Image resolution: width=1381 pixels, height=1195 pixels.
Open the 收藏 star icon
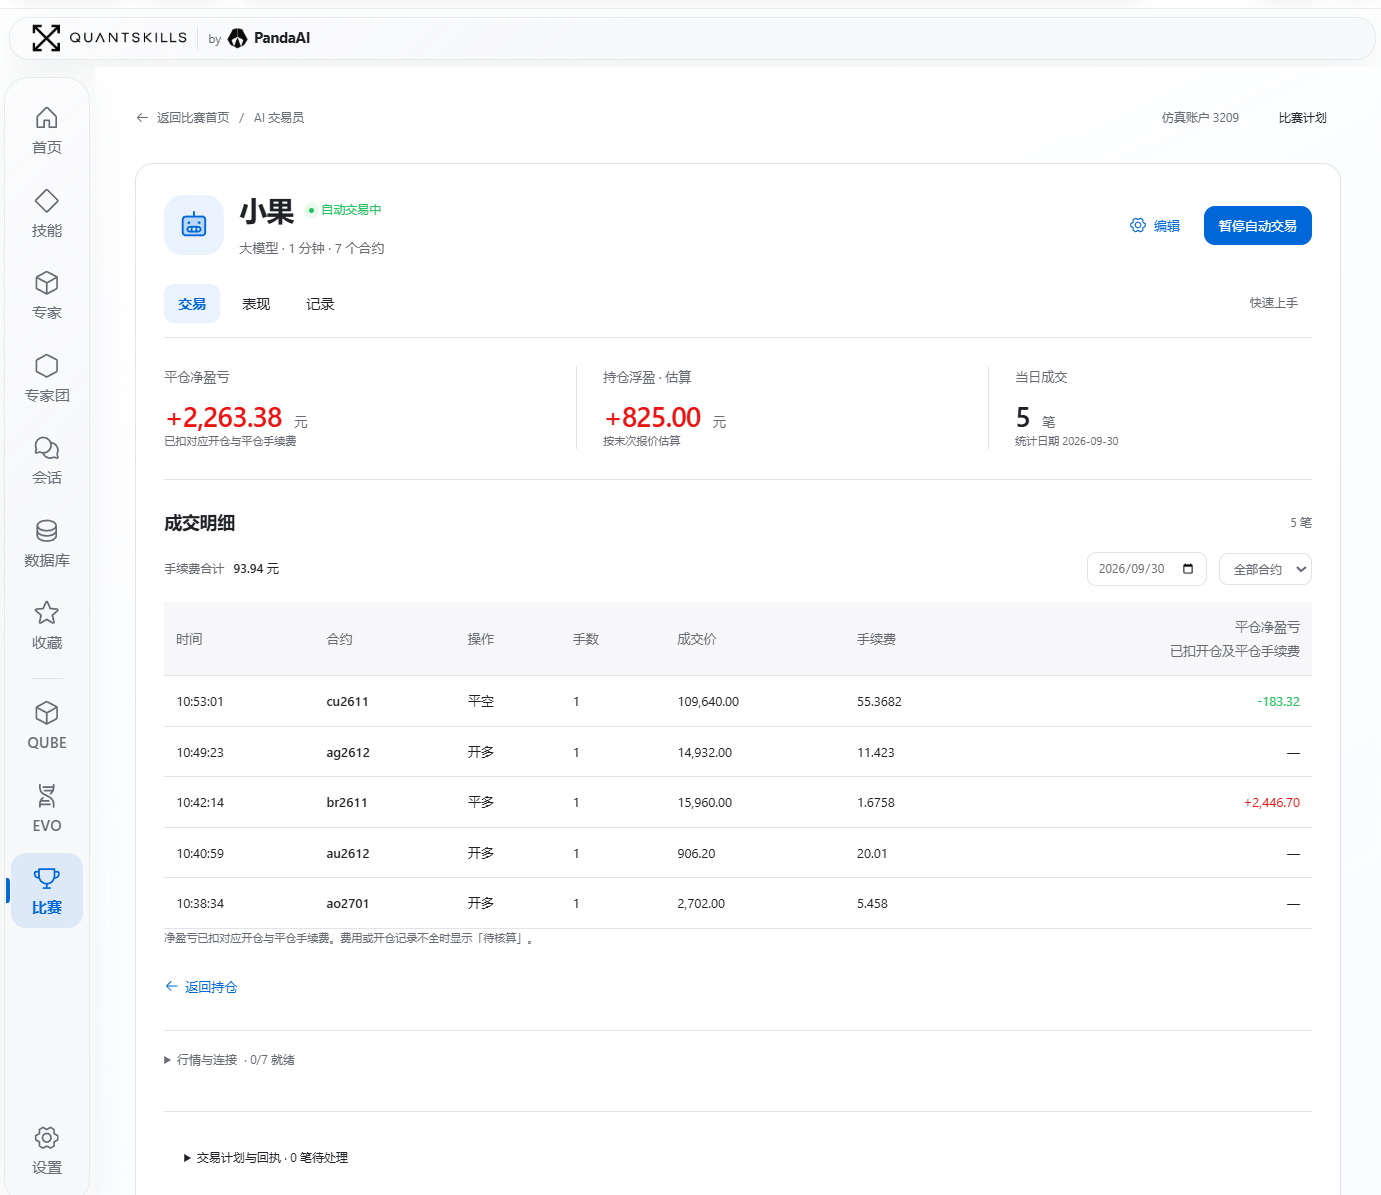tap(47, 613)
